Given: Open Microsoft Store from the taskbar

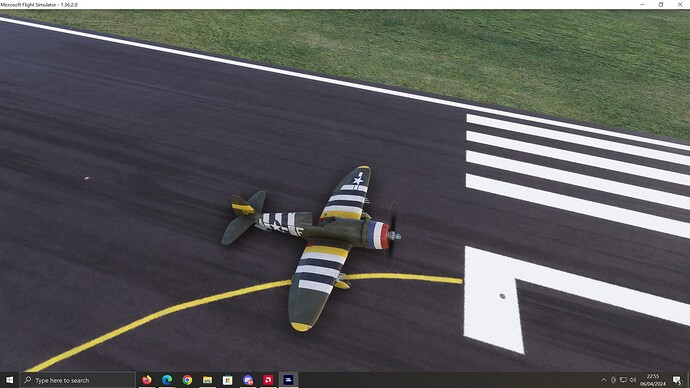Looking at the screenshot, I should coord(228,380).
